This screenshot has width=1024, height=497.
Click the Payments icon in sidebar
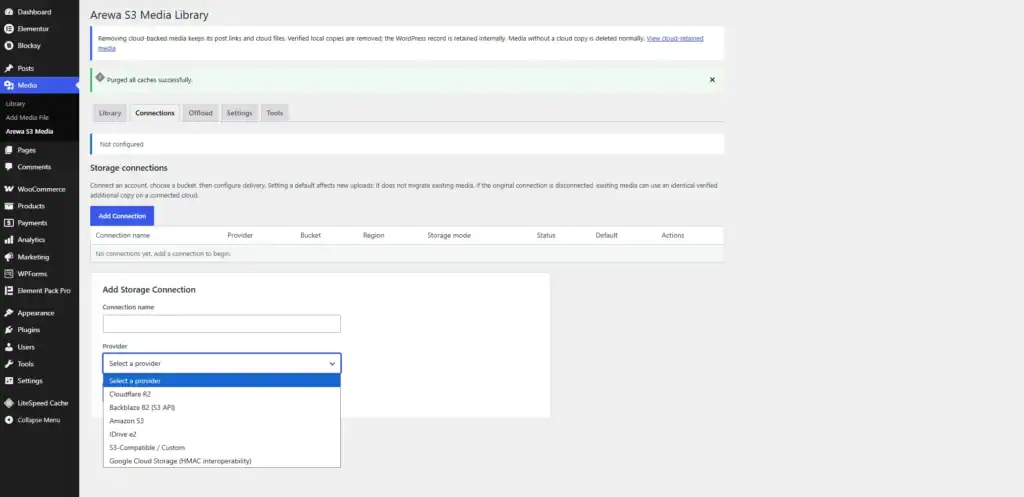(x=8, y=223)
